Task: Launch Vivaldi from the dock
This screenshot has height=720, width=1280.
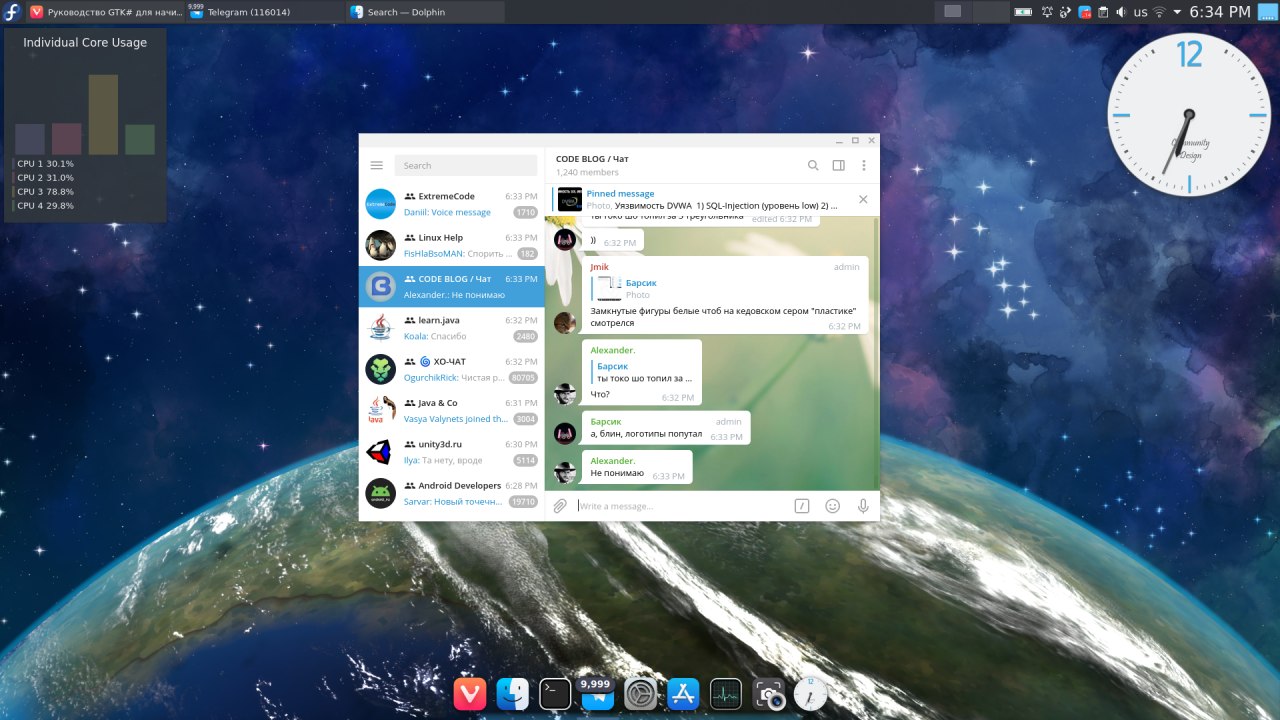Action: coord(469,694)
